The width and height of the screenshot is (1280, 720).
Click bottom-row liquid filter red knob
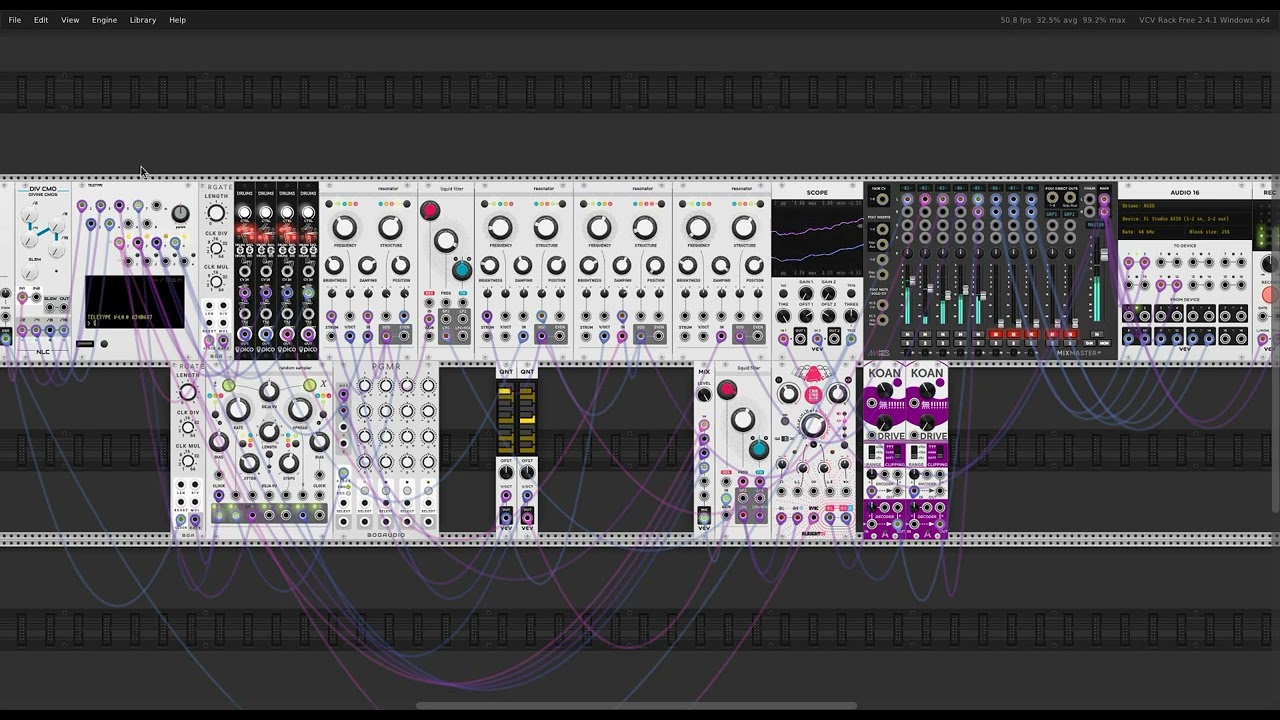(727, 390)
